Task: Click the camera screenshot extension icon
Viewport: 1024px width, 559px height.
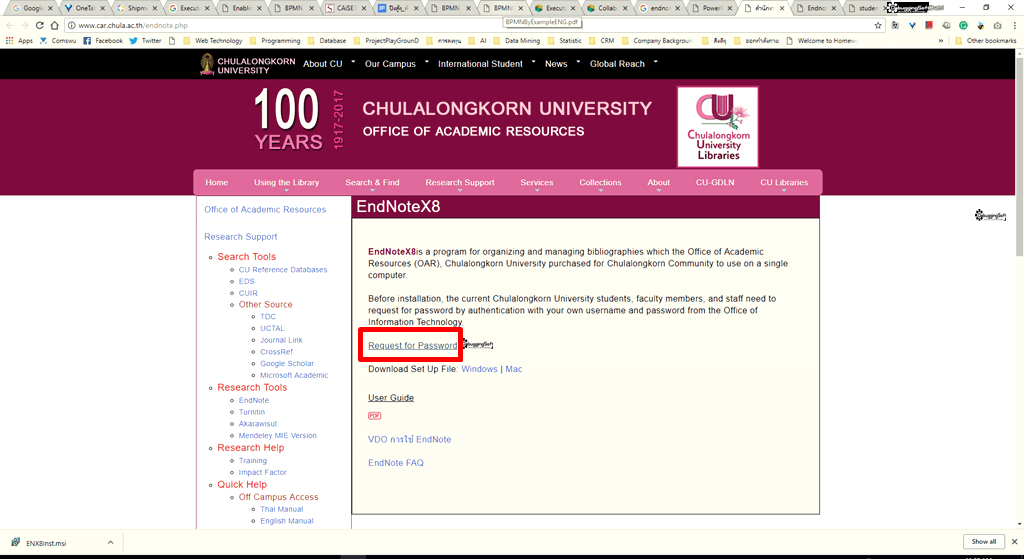Action: tap(997, 25)
